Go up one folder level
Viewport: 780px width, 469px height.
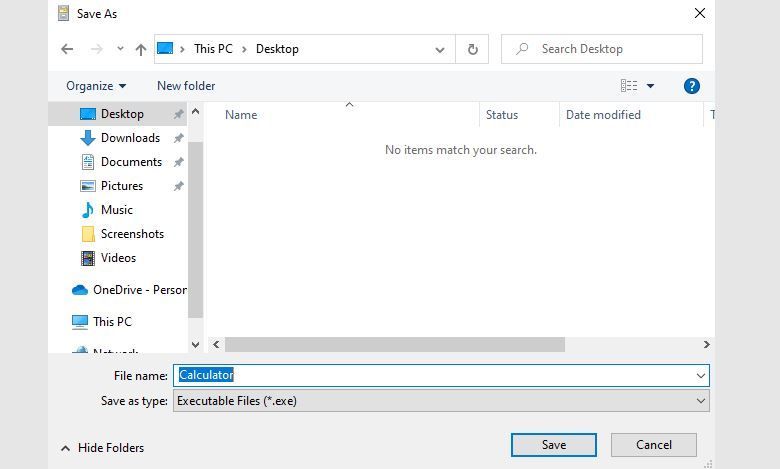tap(141, 49)
